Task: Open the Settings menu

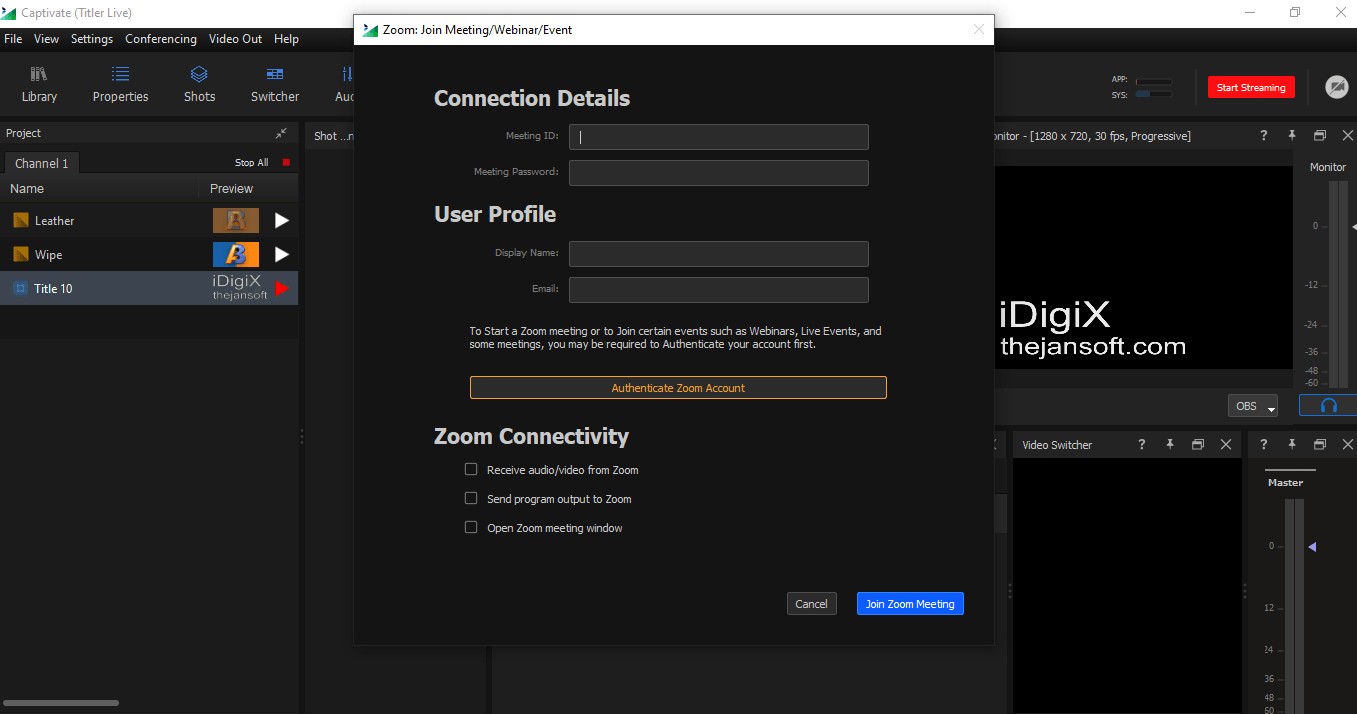Action: [92, 39]
